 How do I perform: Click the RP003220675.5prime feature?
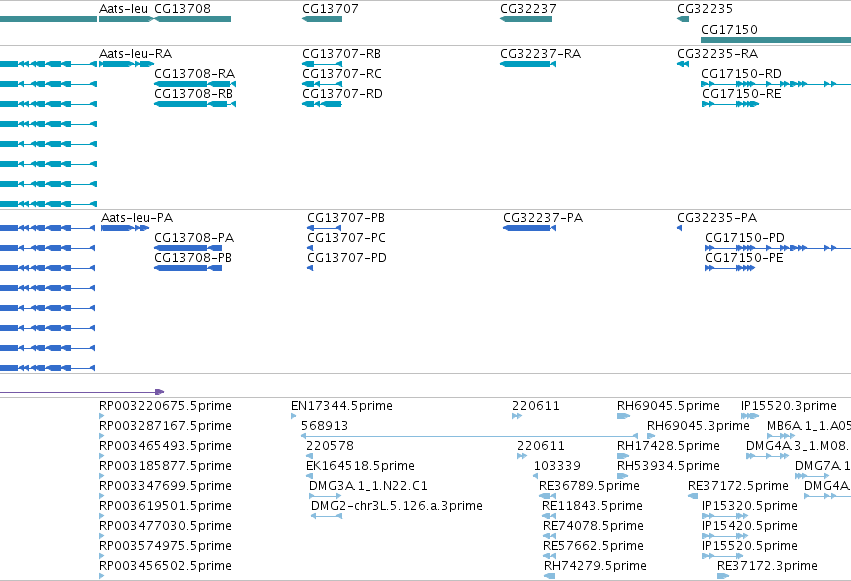pyautogui.click(x=165, y=406)
